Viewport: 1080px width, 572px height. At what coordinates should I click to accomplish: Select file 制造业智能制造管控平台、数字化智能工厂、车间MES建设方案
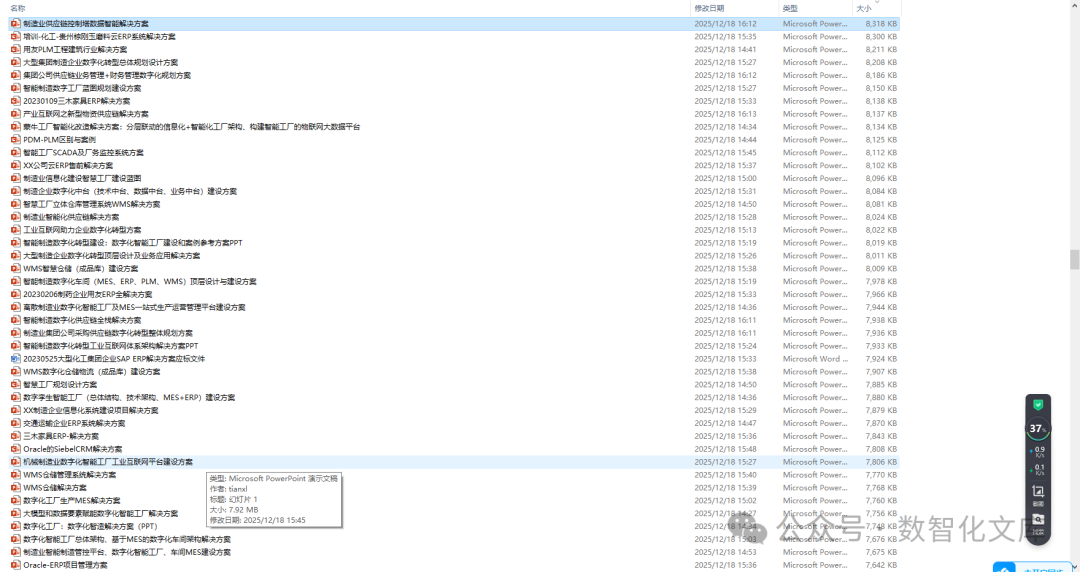[127, 552]
